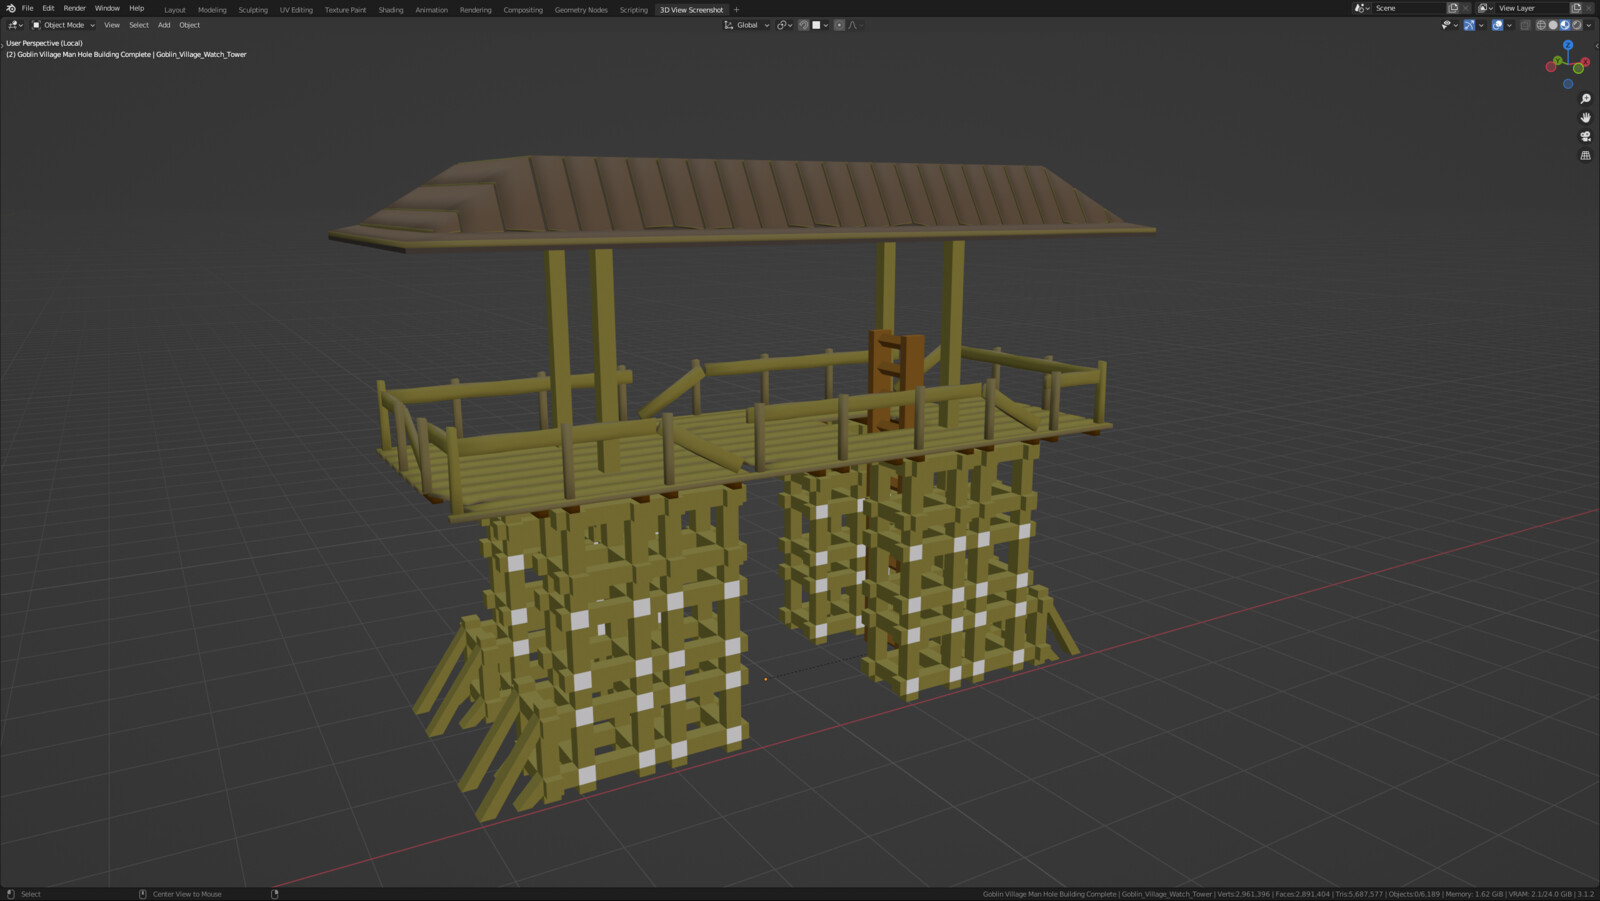This screenshot has height=901, width=1600.
Task: Open the viewport View menu
Action: coord(112,25)
